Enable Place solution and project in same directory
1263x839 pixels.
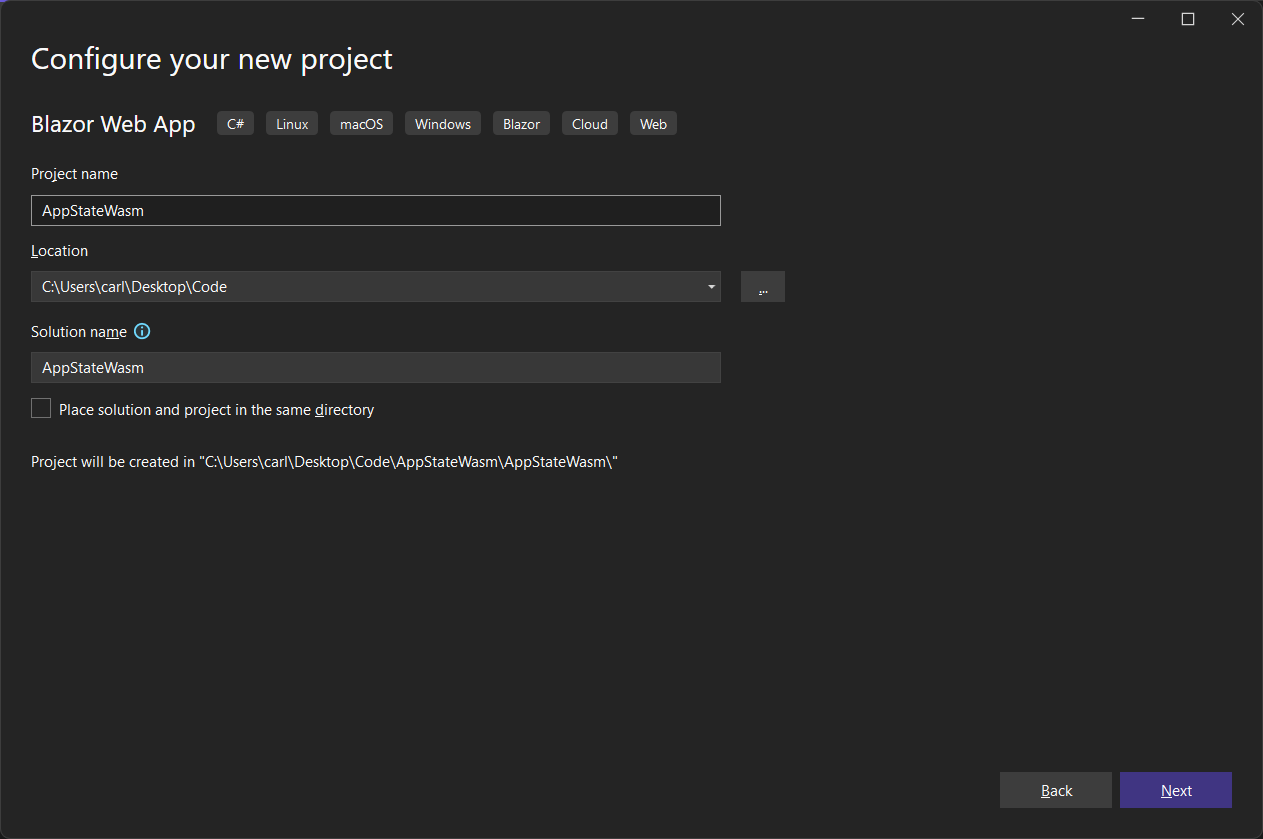(x=41, y=408)
